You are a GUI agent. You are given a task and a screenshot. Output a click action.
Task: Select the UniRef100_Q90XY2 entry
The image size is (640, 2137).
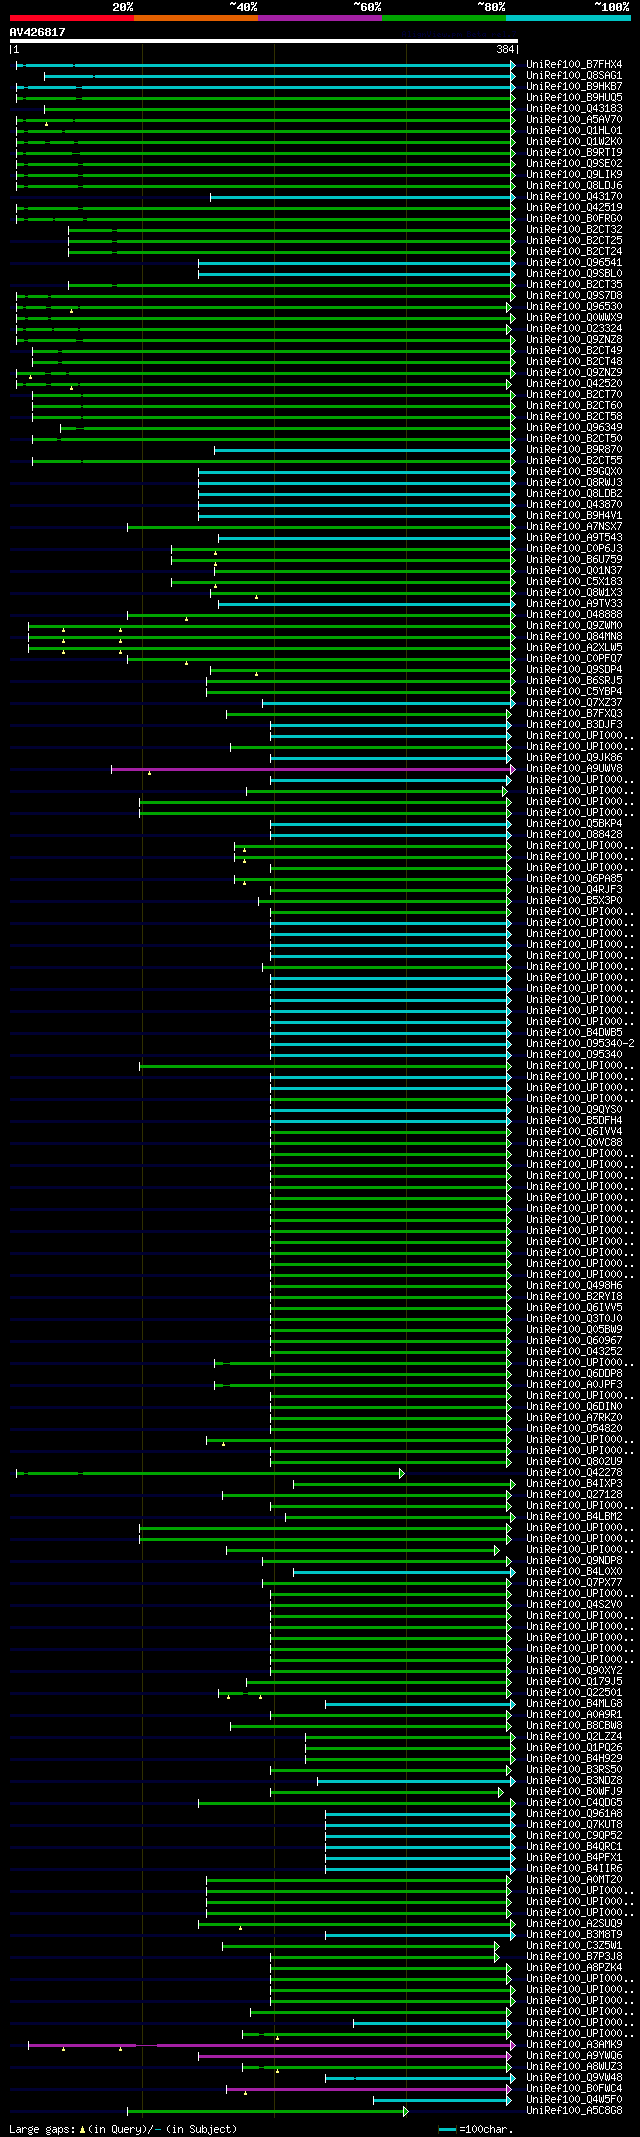(574, 1671)
